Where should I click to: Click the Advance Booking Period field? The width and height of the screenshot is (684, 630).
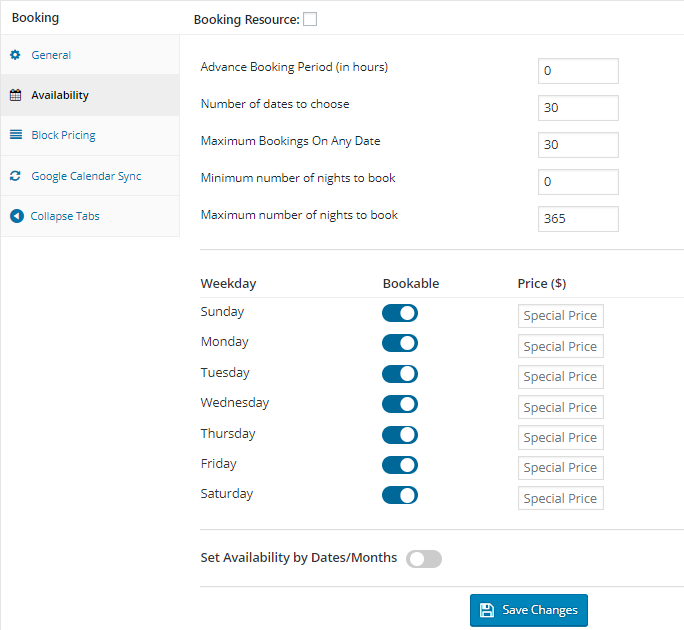pos(578,71)
